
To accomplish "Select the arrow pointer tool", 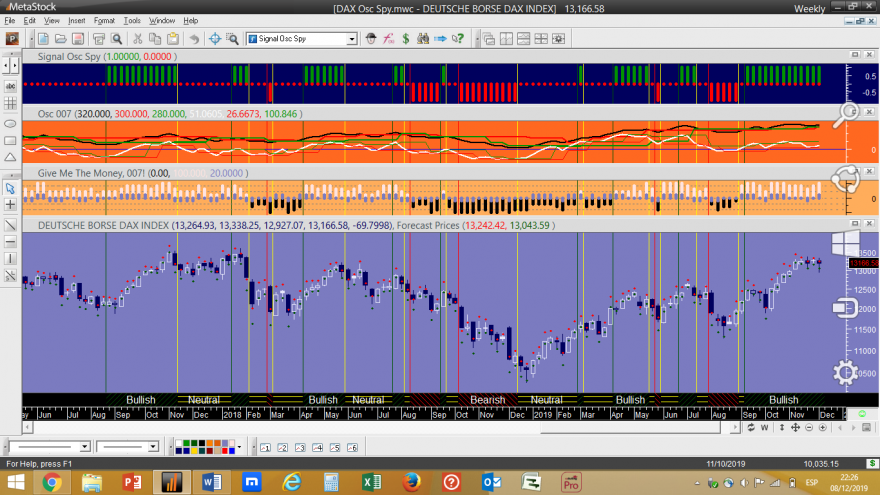I will 10,189.
